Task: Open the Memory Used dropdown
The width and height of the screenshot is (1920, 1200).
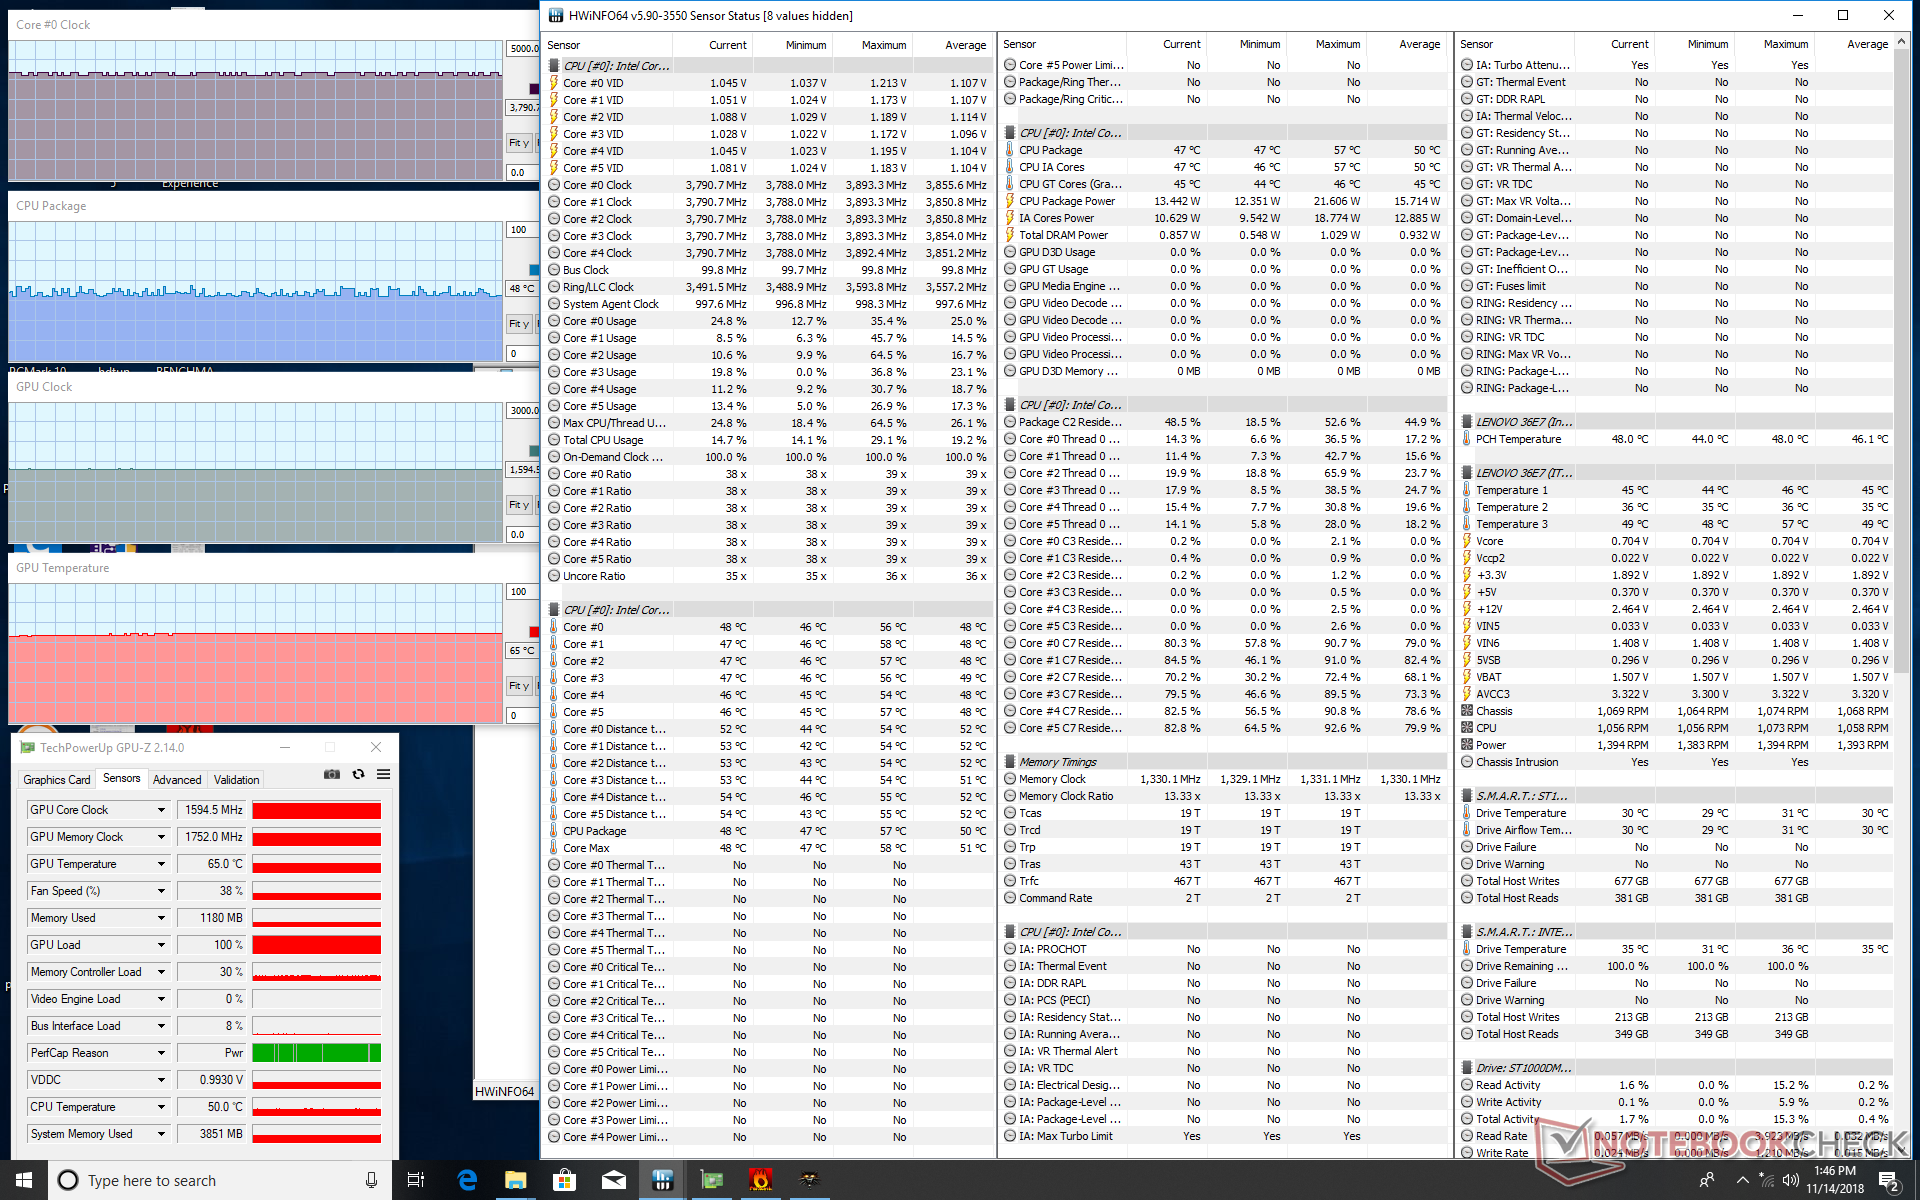Action: click(x=160, y=918)
